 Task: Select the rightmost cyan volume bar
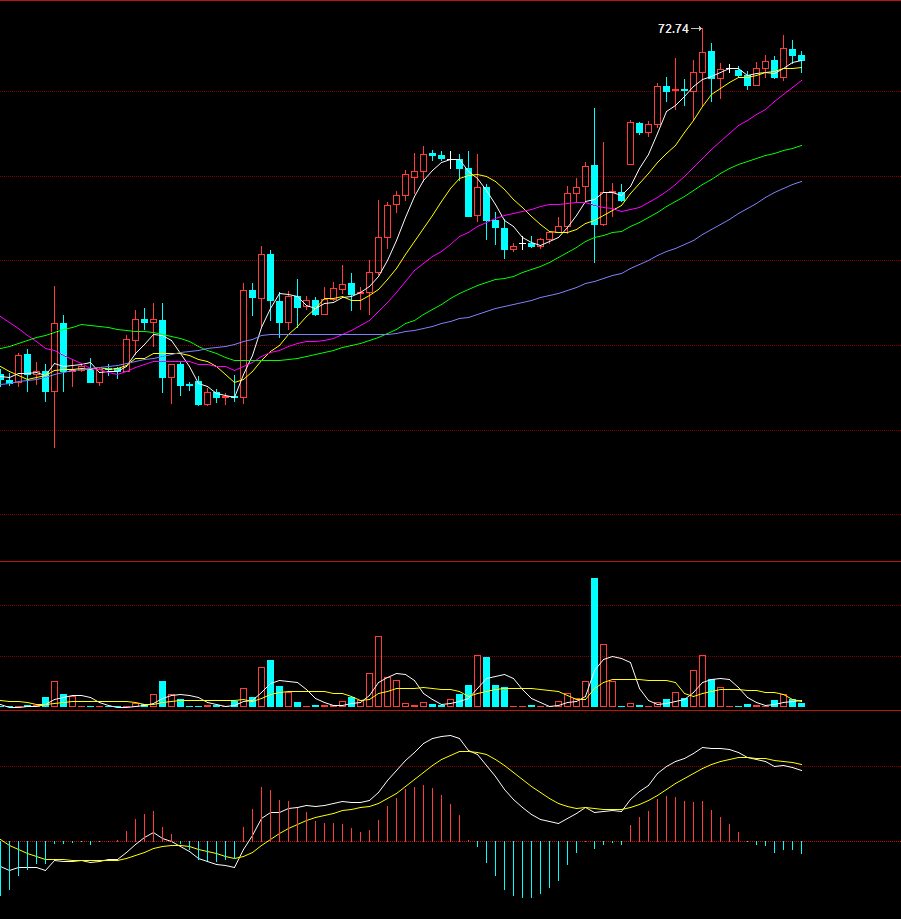801,704
